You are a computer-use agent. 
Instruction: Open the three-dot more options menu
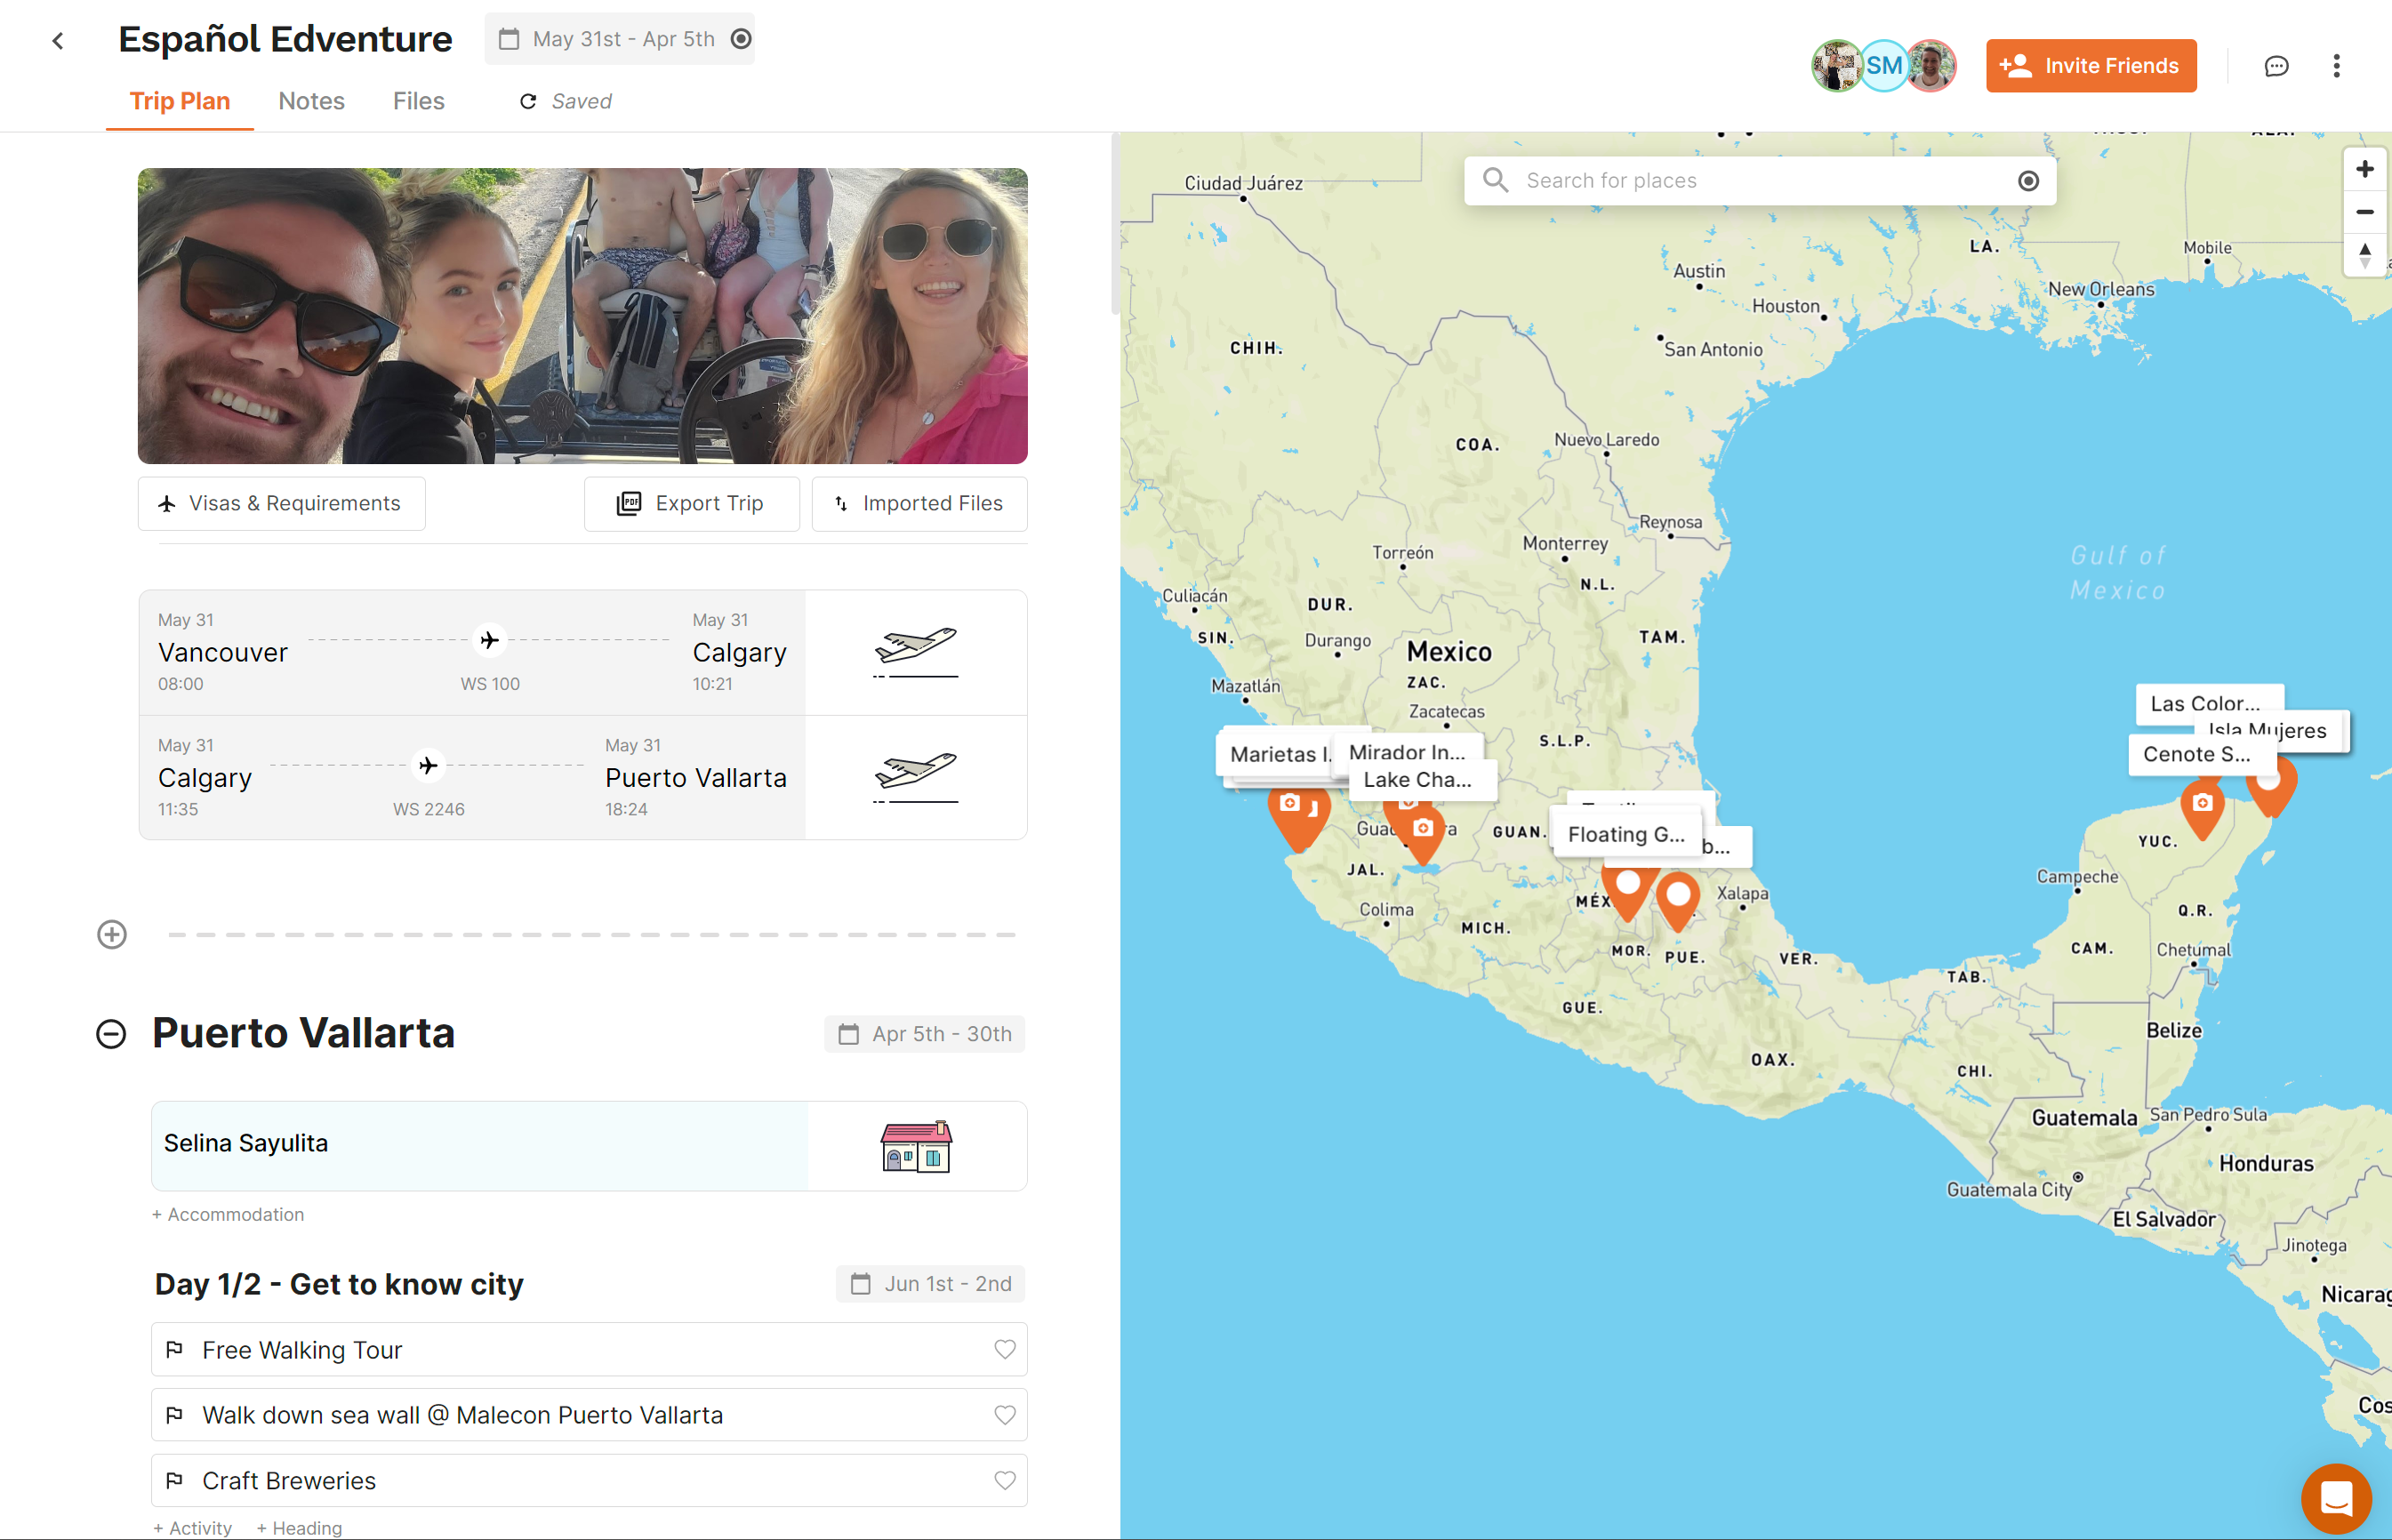(x=2336, y=66)
